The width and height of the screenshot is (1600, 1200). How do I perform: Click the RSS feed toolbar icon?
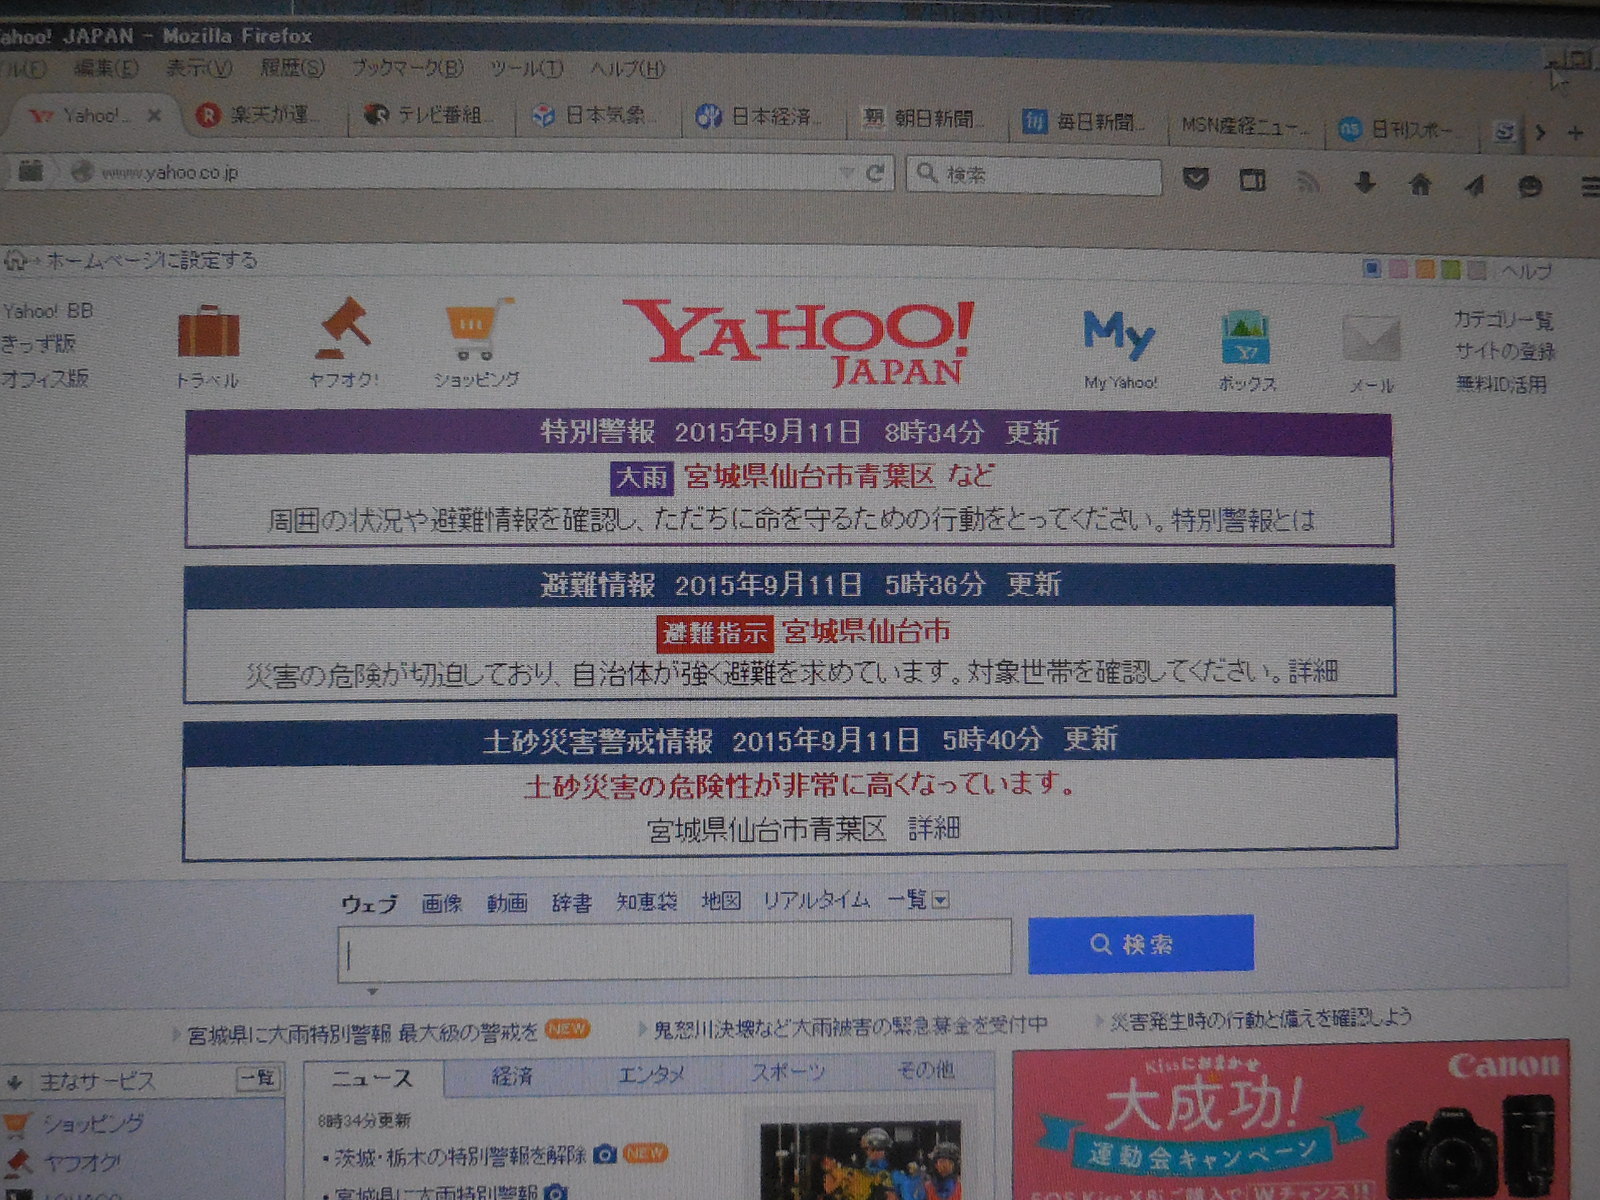point(1308,182)
